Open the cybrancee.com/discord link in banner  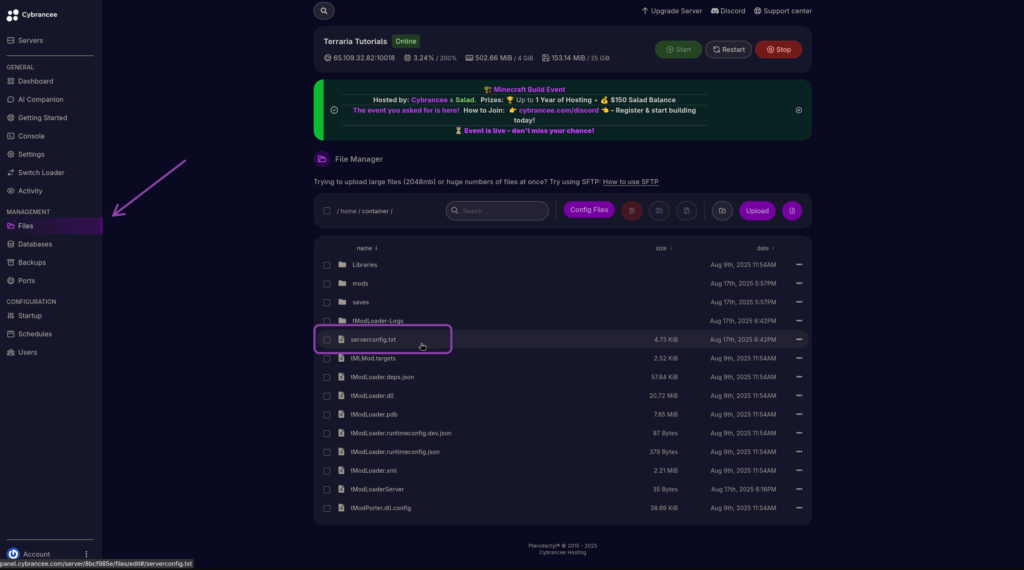pos(558,110)
